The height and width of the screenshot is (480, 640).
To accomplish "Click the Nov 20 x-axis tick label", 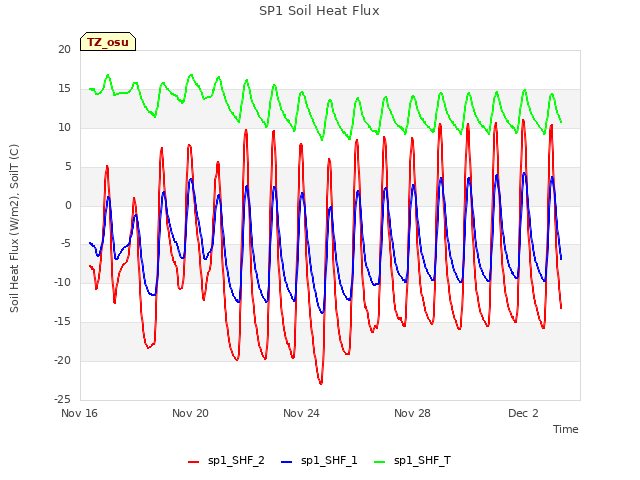I will click(x=190, y=413).
